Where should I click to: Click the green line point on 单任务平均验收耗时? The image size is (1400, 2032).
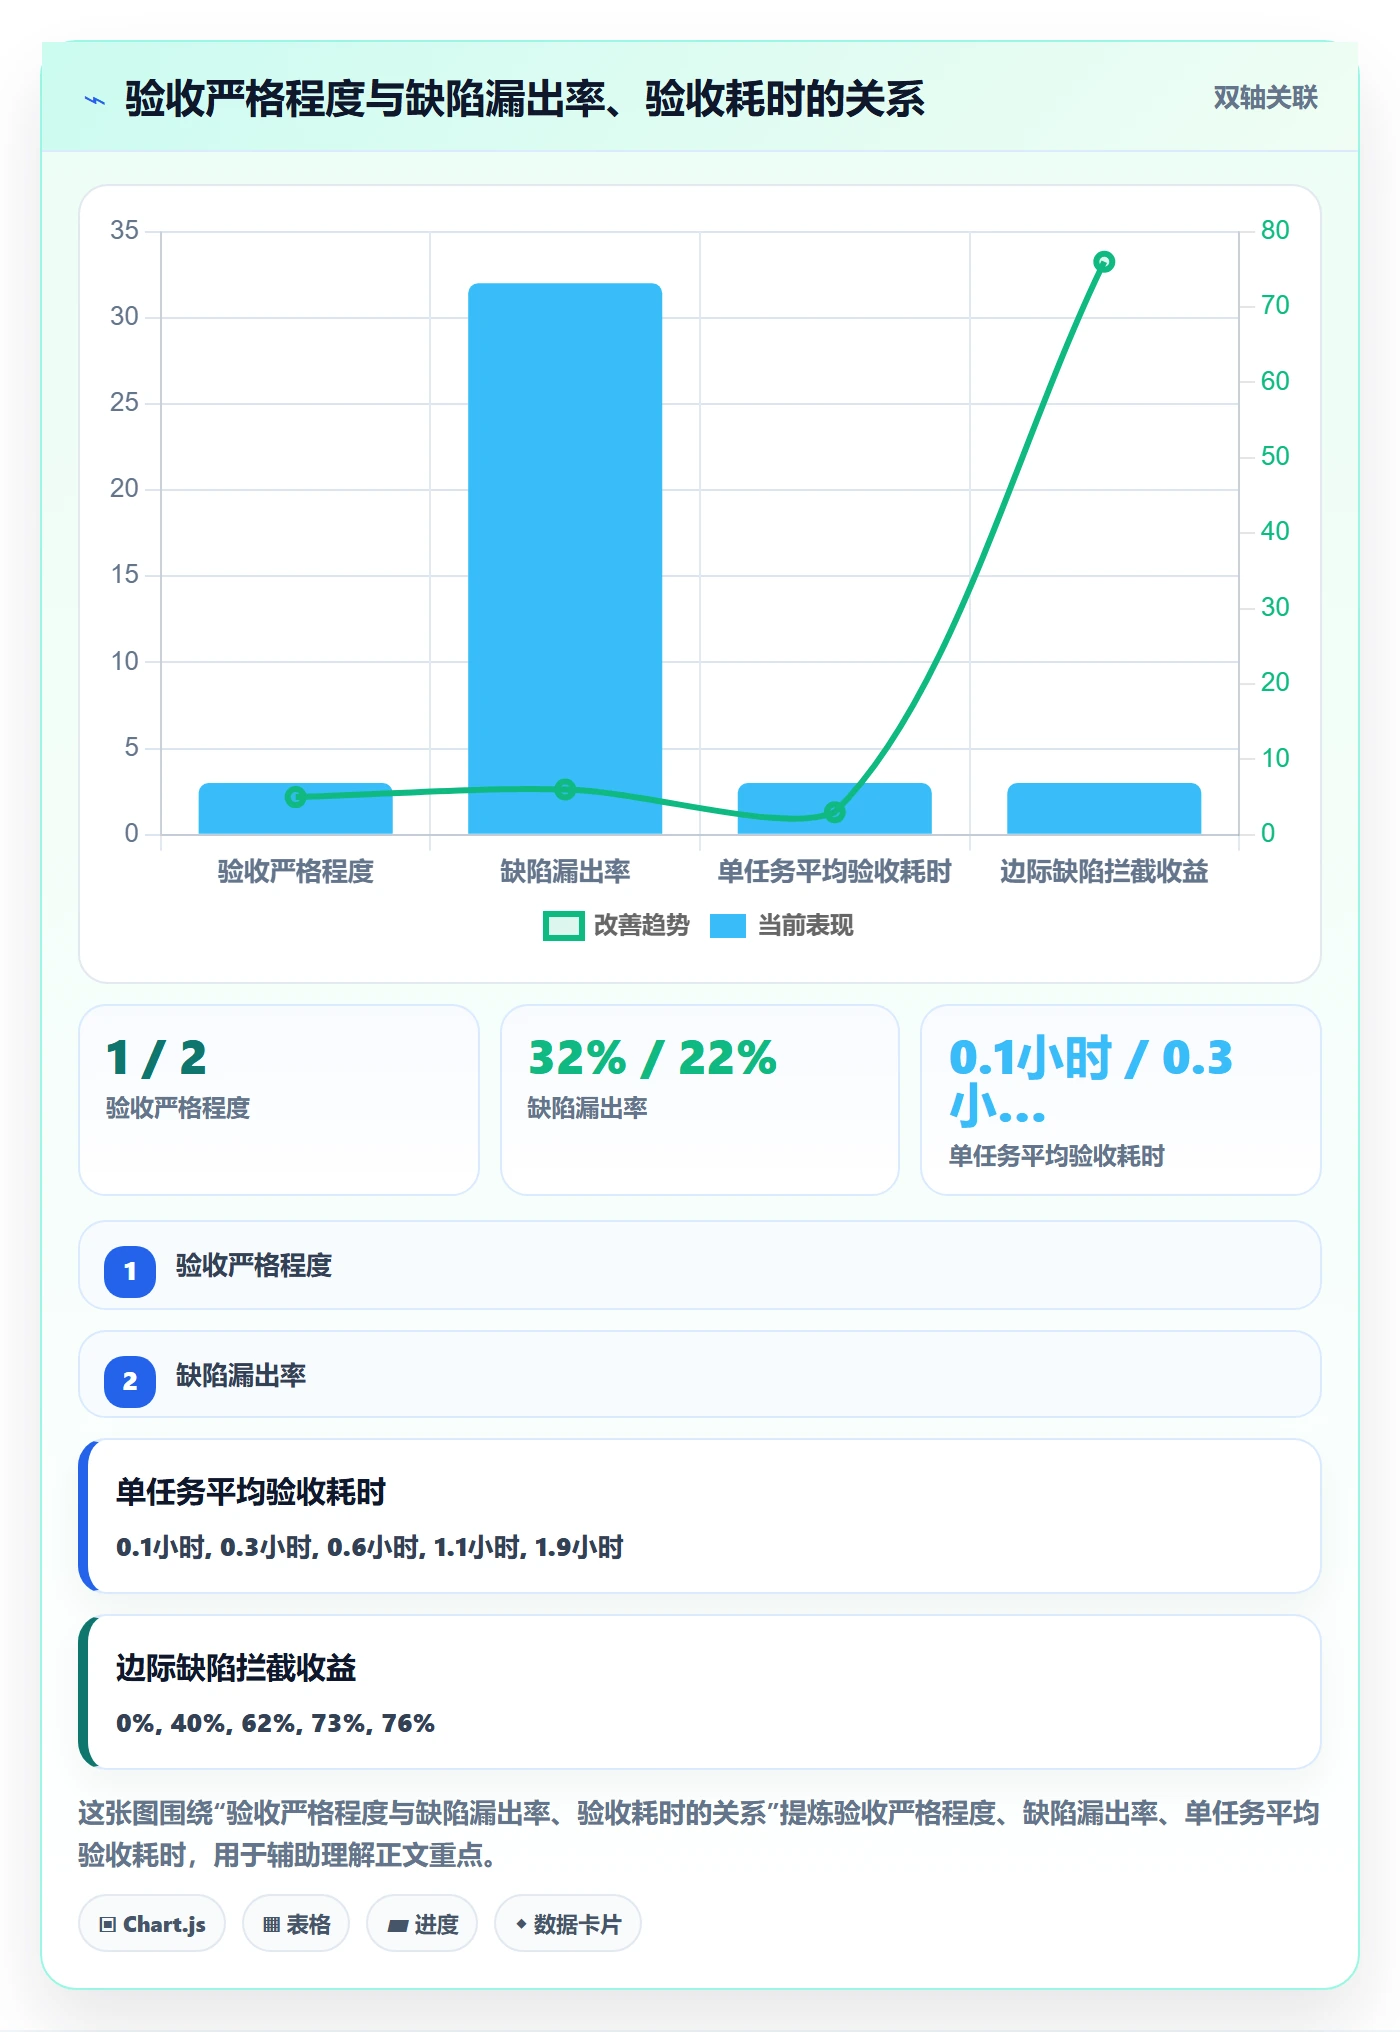click(x=834, y=812)
